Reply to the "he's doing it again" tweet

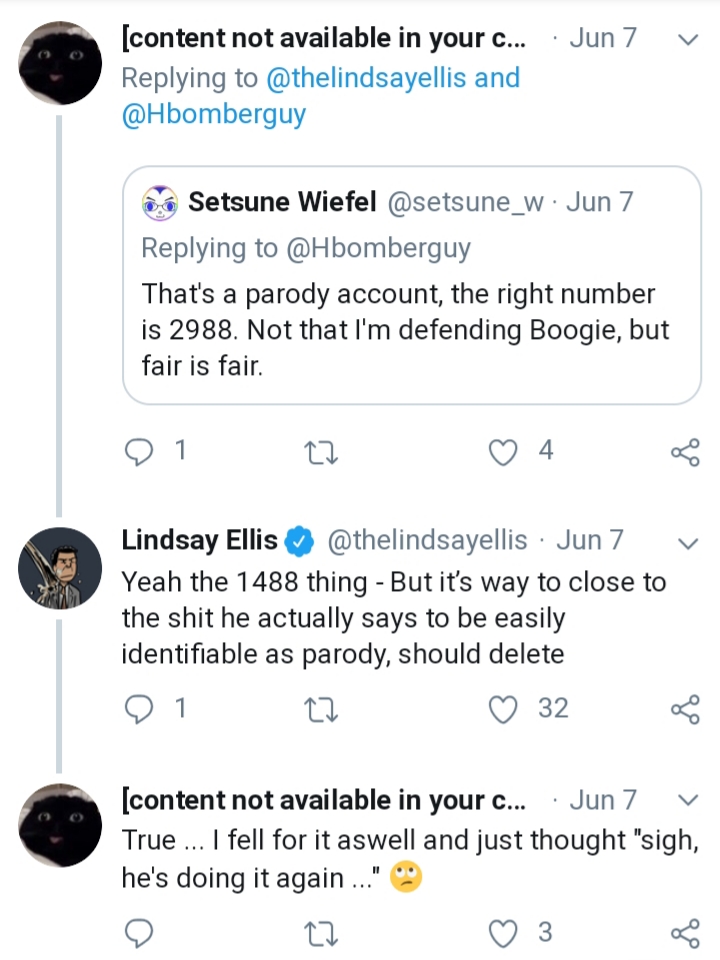pos(139,934)
